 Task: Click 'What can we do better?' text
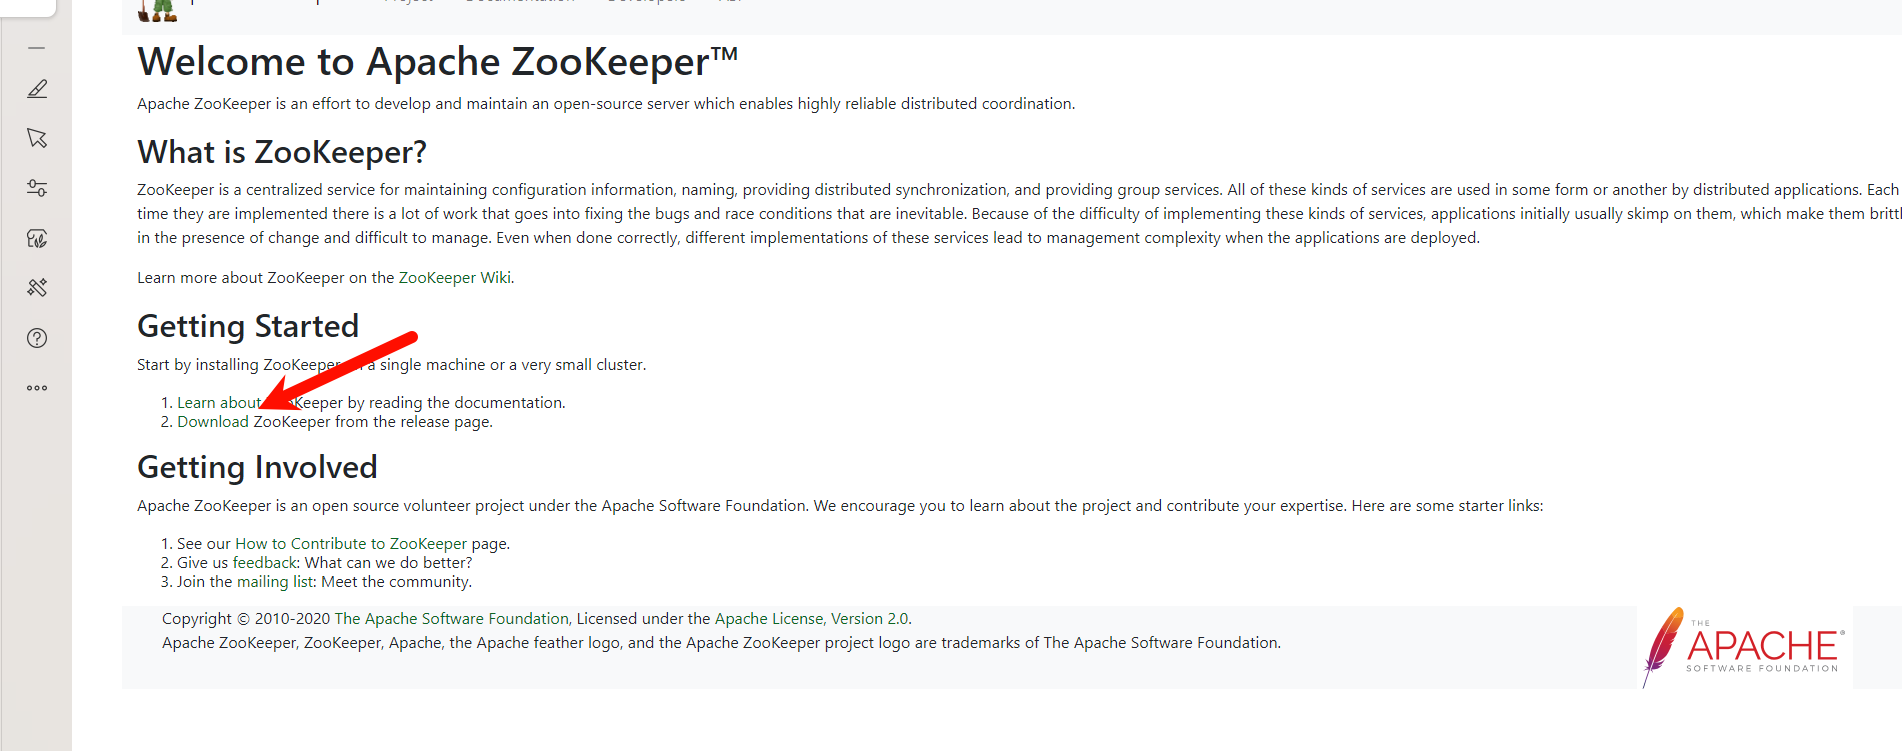click(x=388, y=563)
